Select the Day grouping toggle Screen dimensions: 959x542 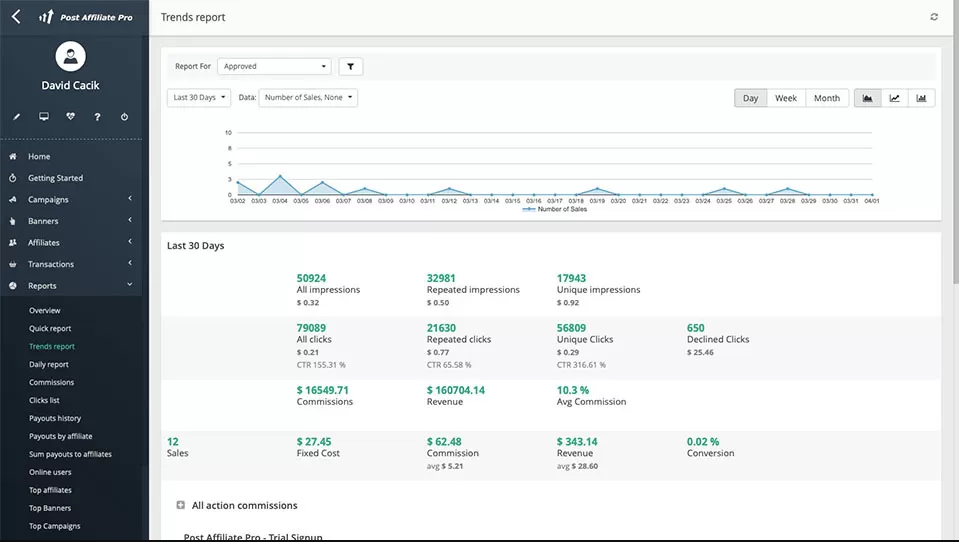click(750, 98)
